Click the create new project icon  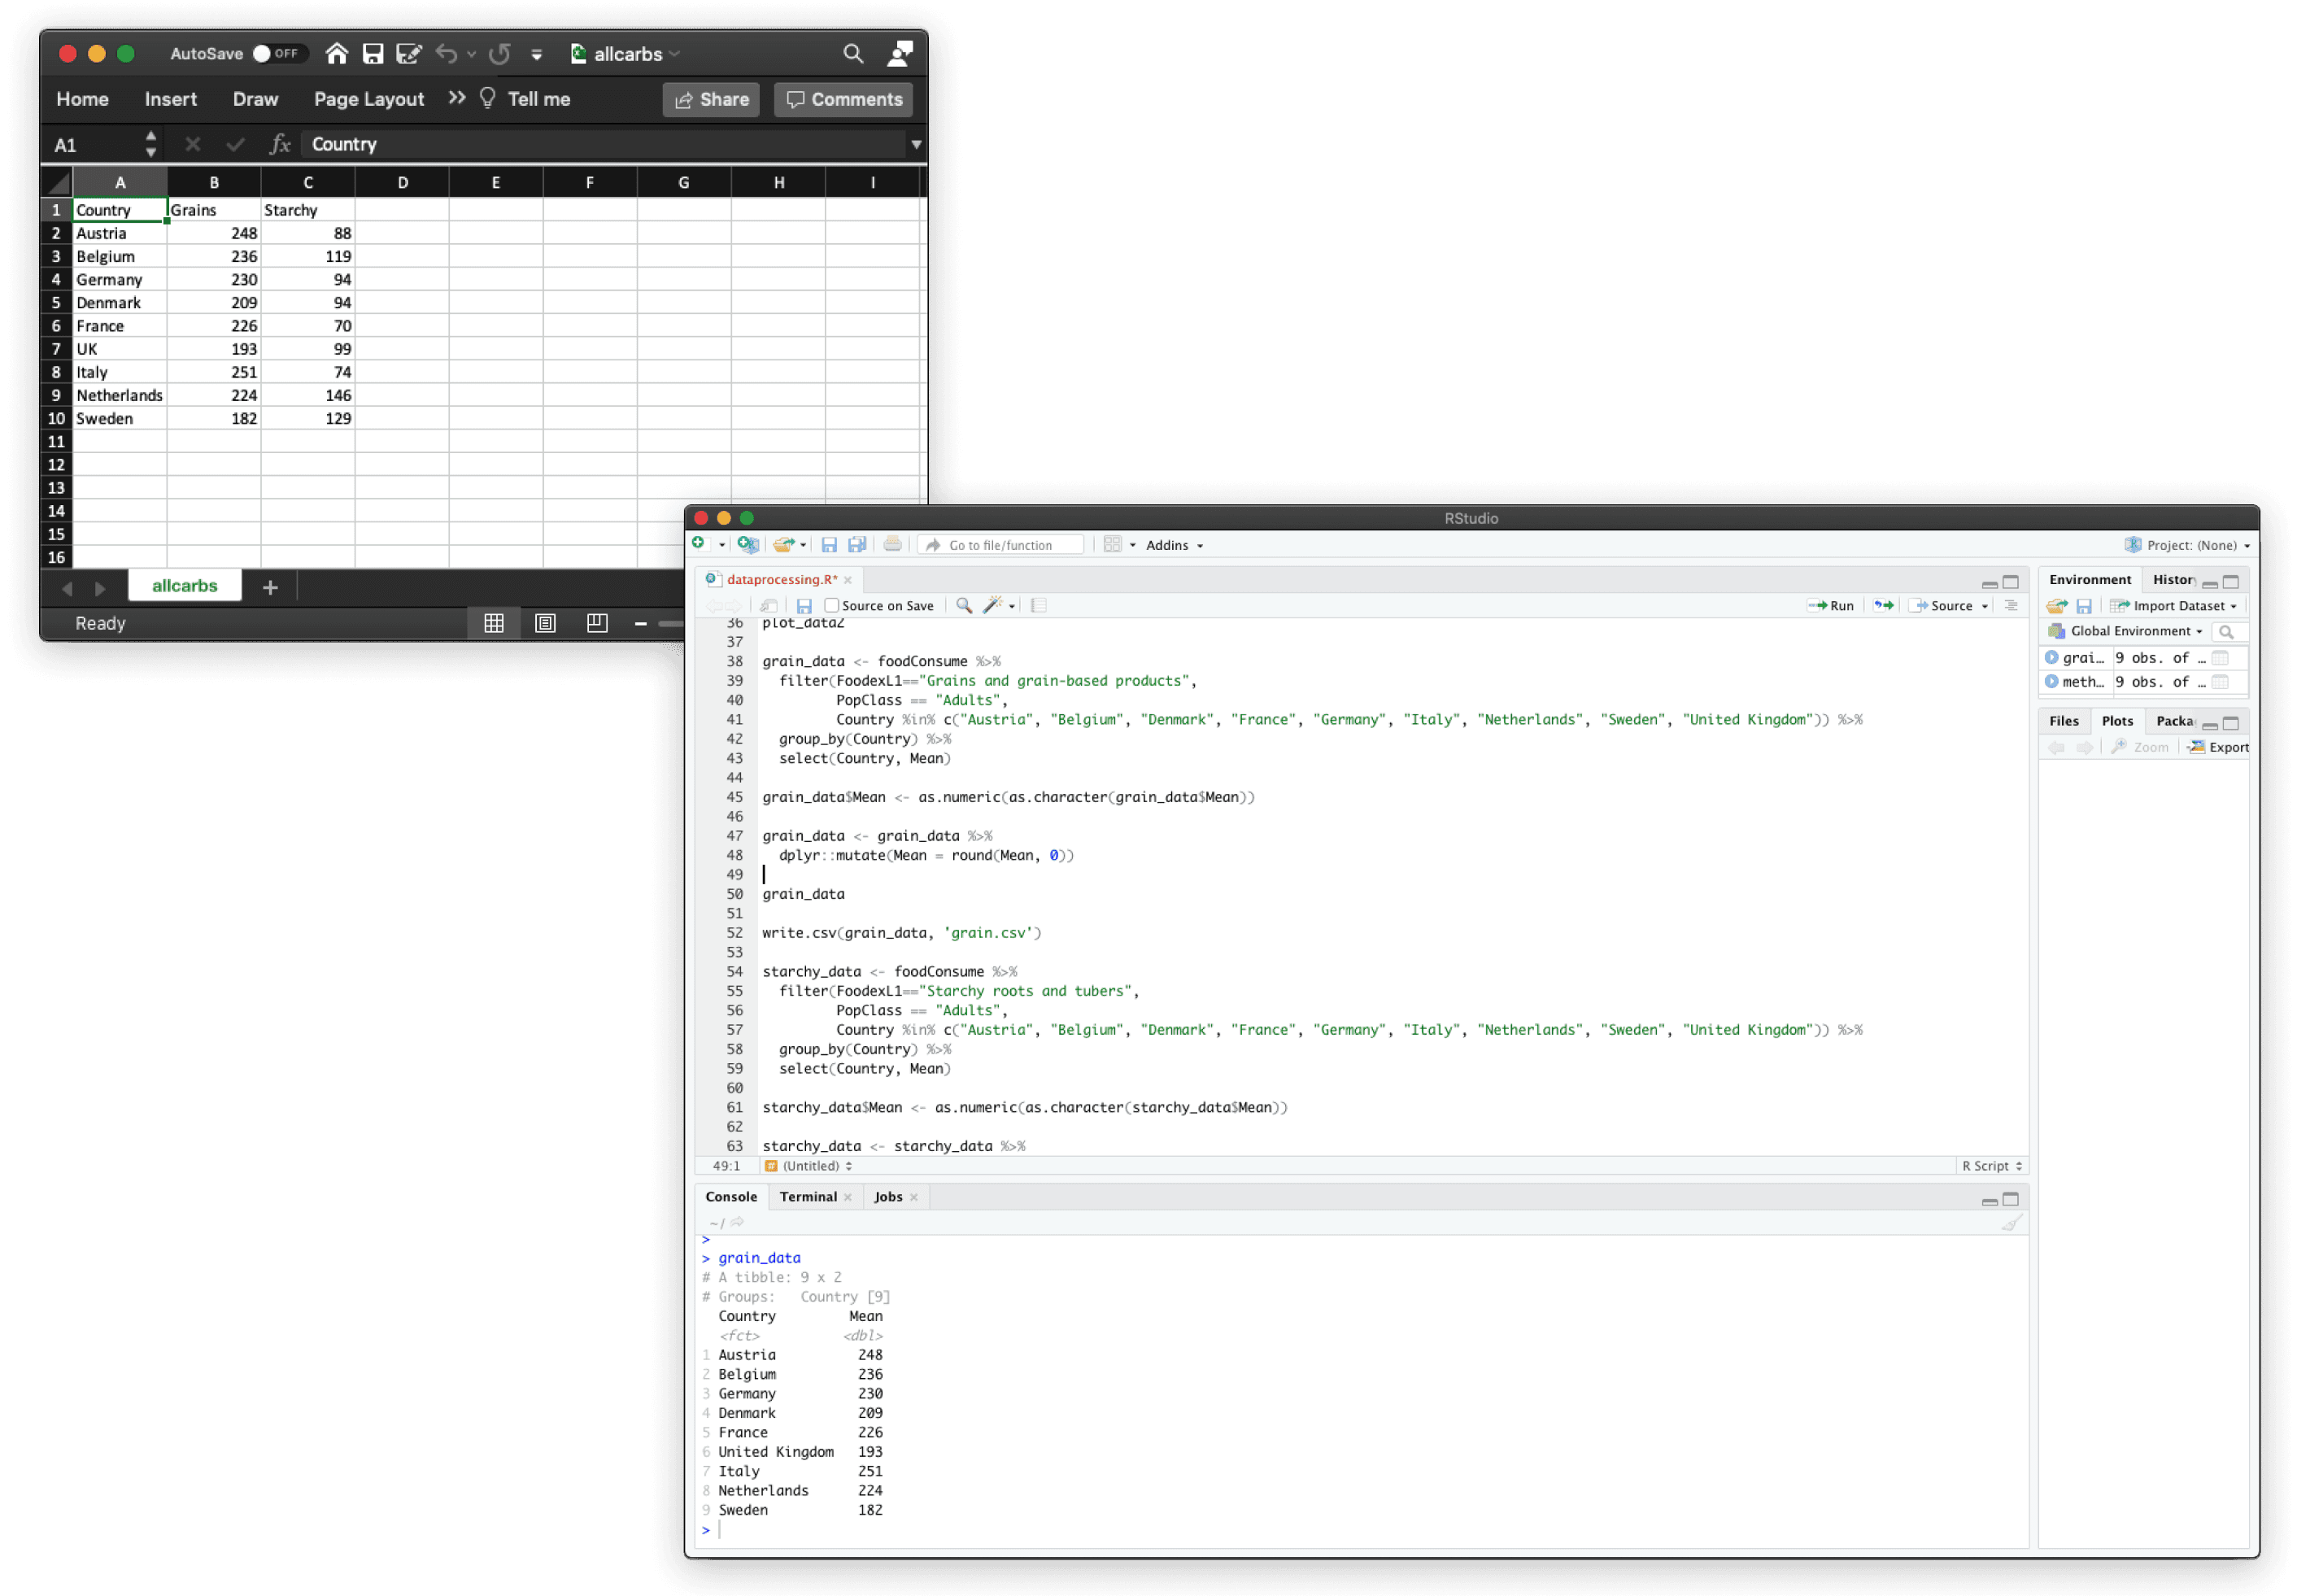tap(747, 544)
